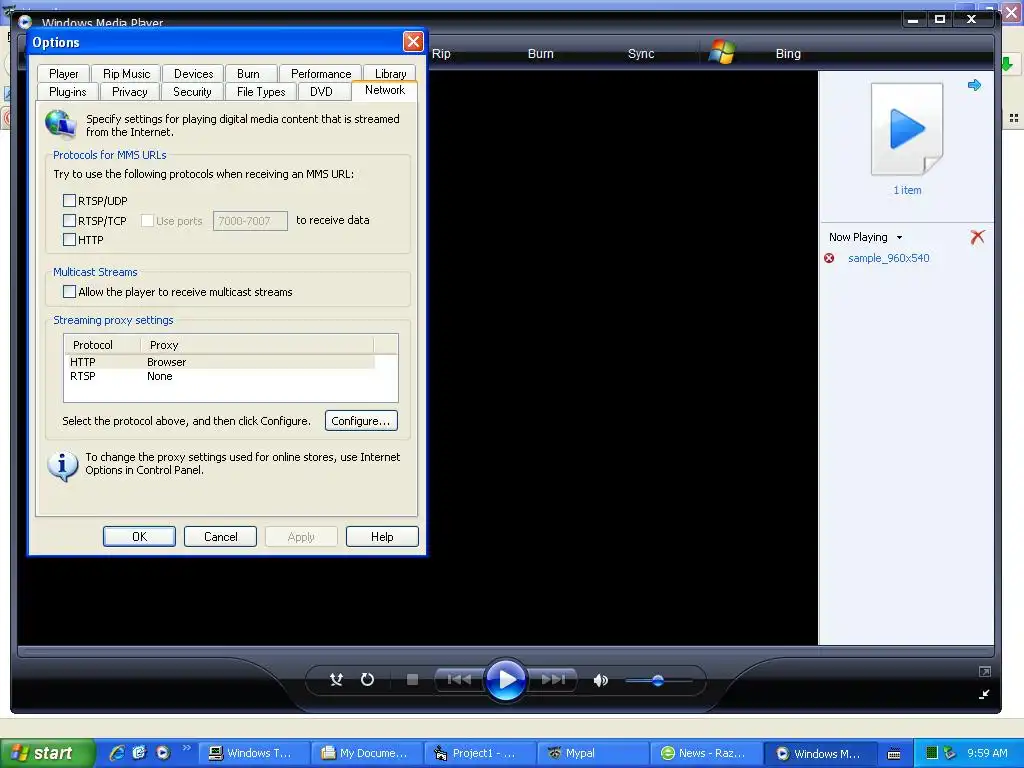
Task: Confirm the Options dialog with OK
Action: pyautogui.click(x=139, y=537)
